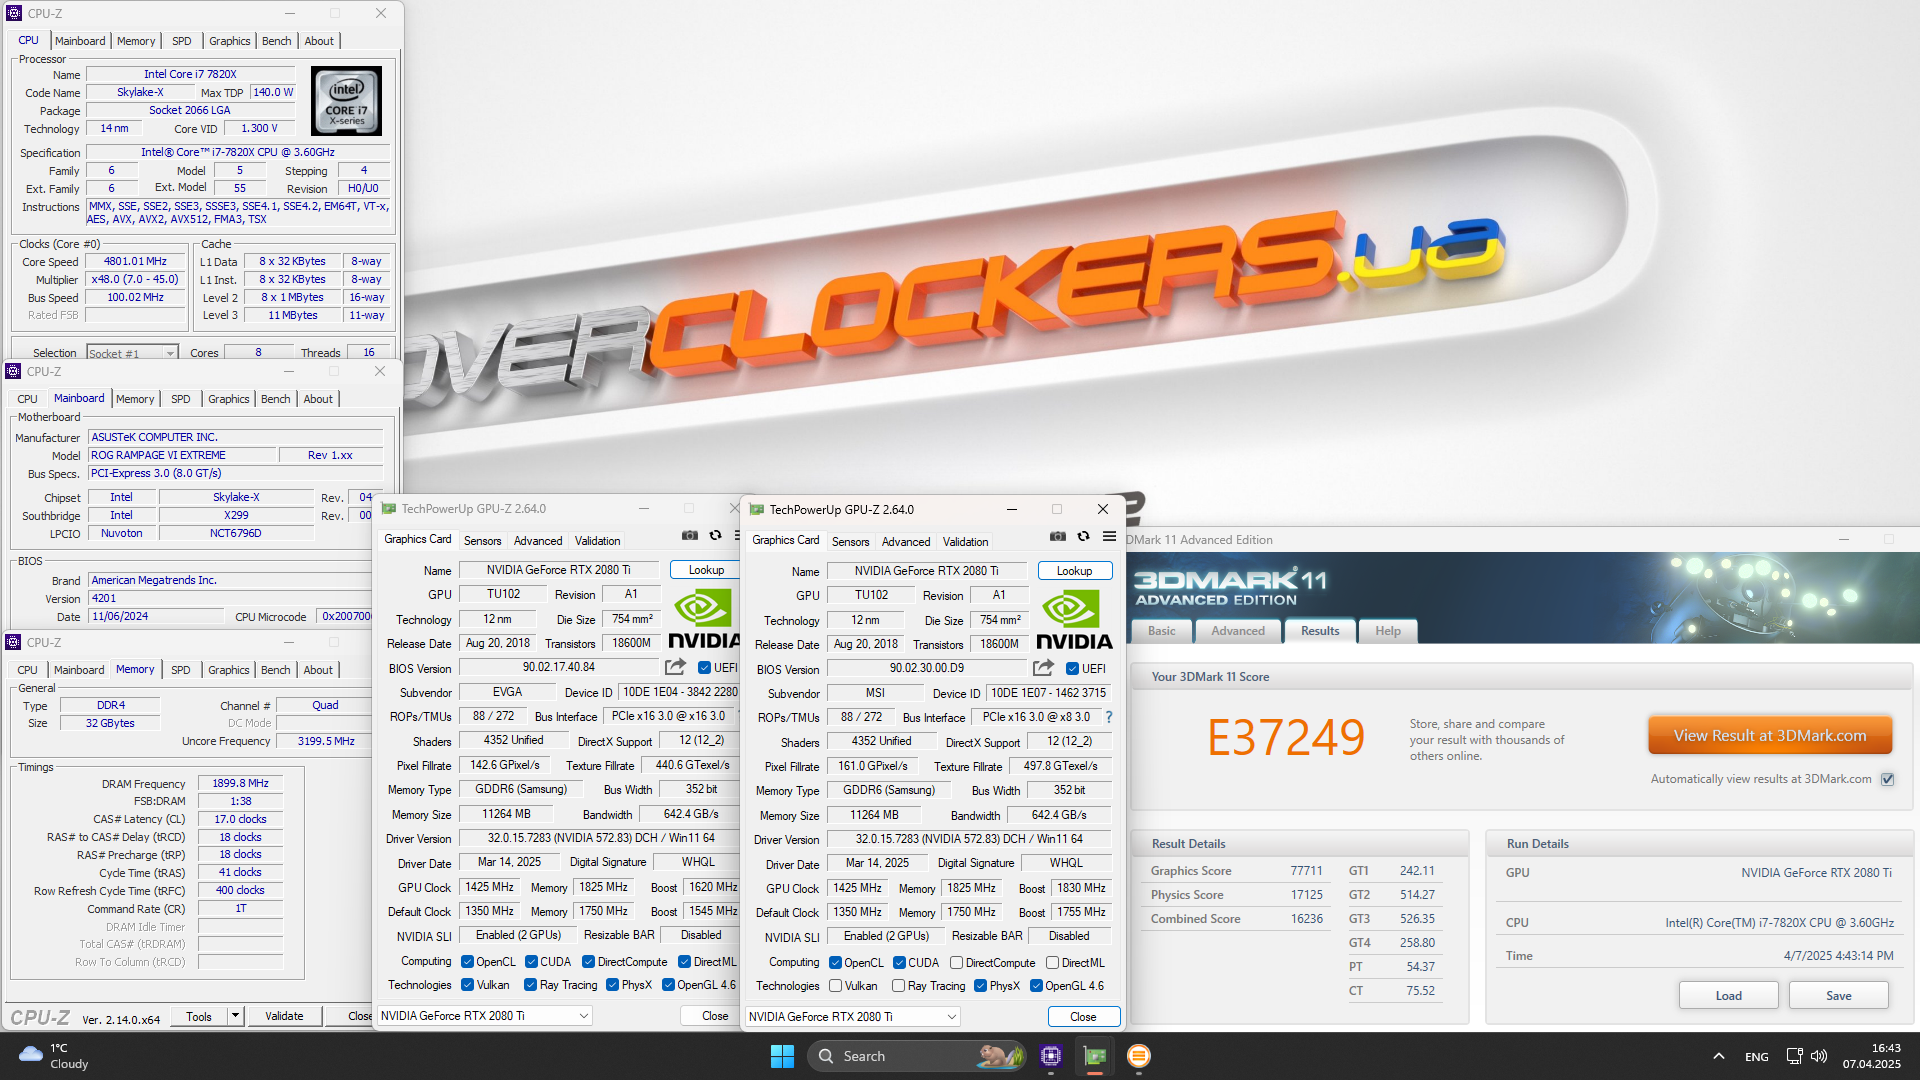
Task: Click NVIDIA logo in MSI GPU-Z window
Action: (x=1073, y=621)
